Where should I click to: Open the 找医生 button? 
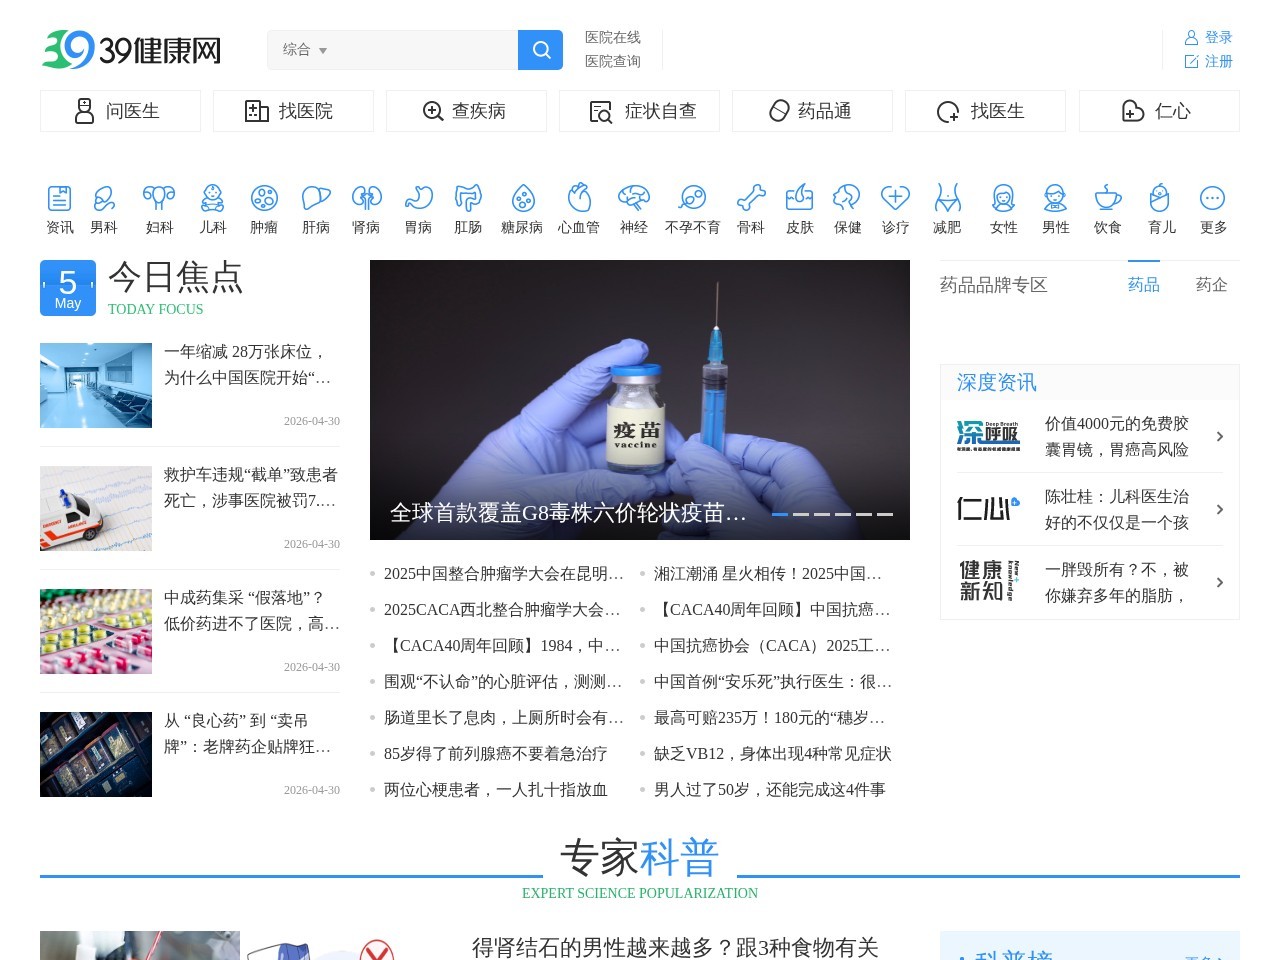[985, 111]
